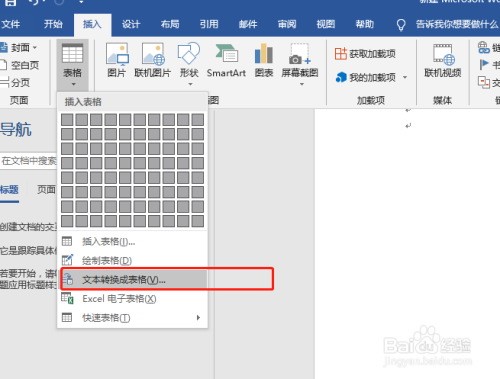The image size is (500, 379).
Task: Insert 联机图片 online pictures
Action: pyautogui.click(x=153, y=60)
